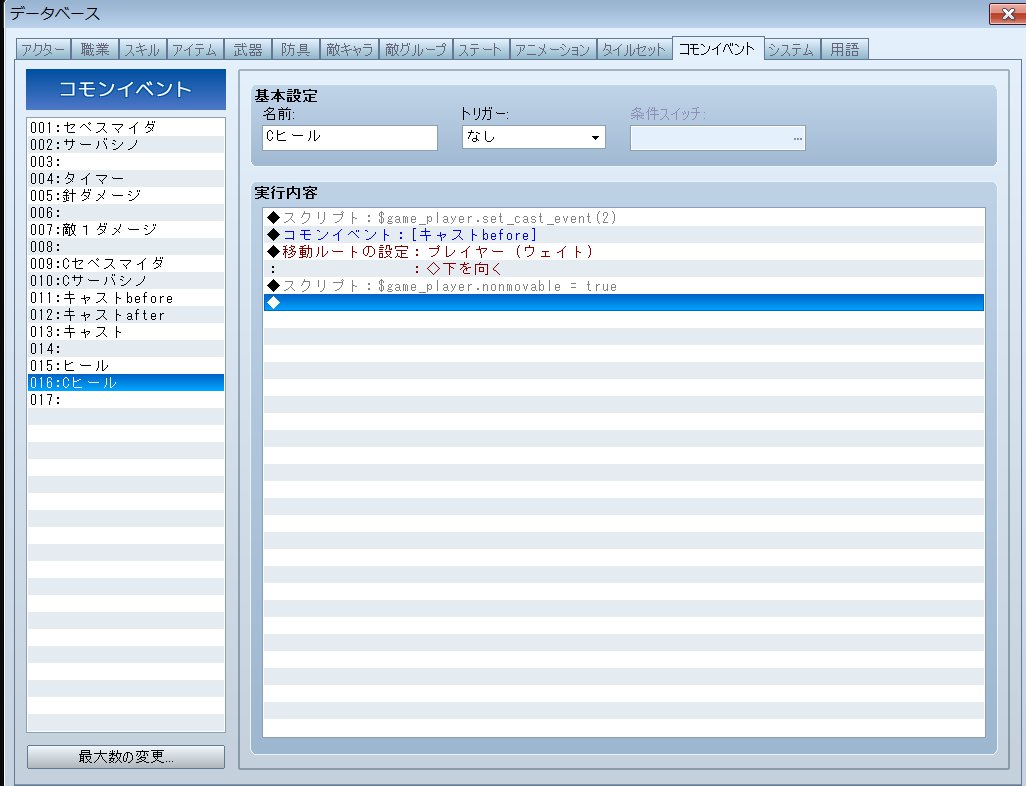Select list entry 004:タイマー
Screen dimensions: 1026x786
click(126, 178)
